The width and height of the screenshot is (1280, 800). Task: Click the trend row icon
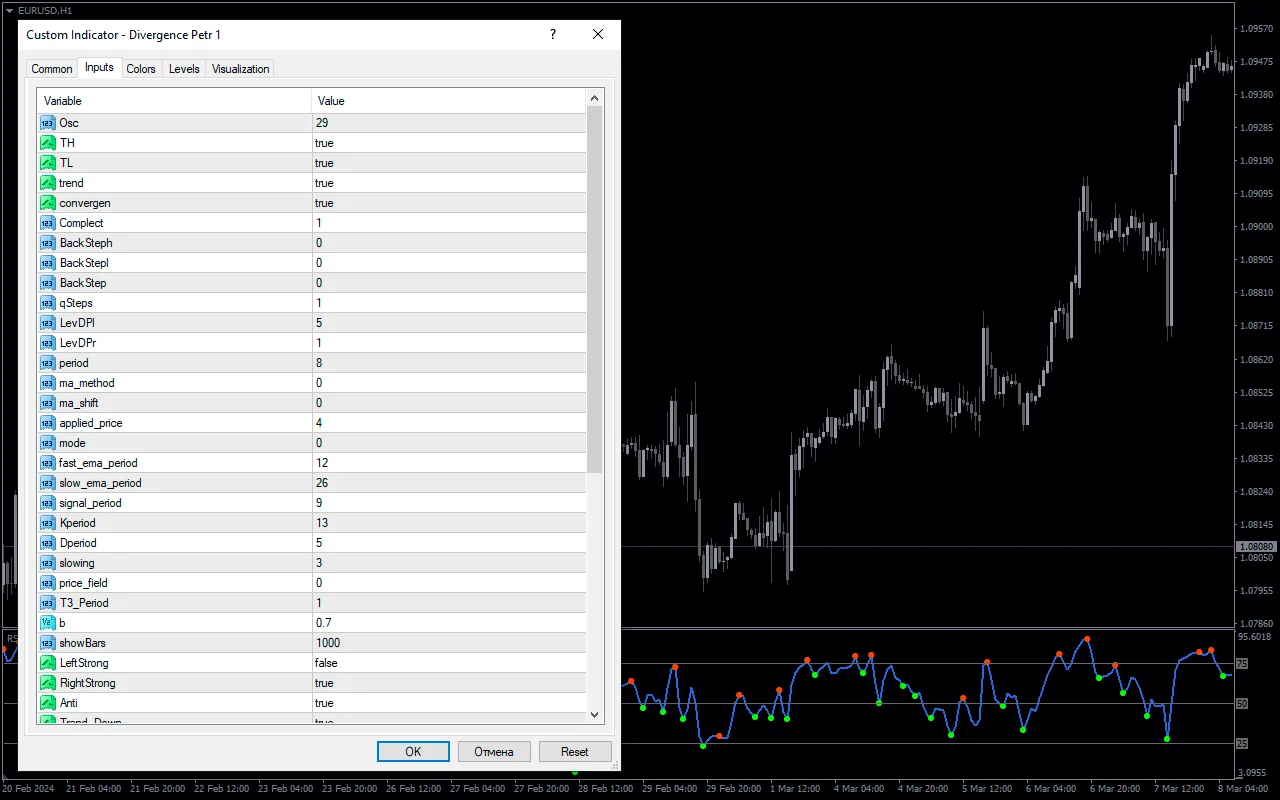pyautogui.click(x=48, y=183)
